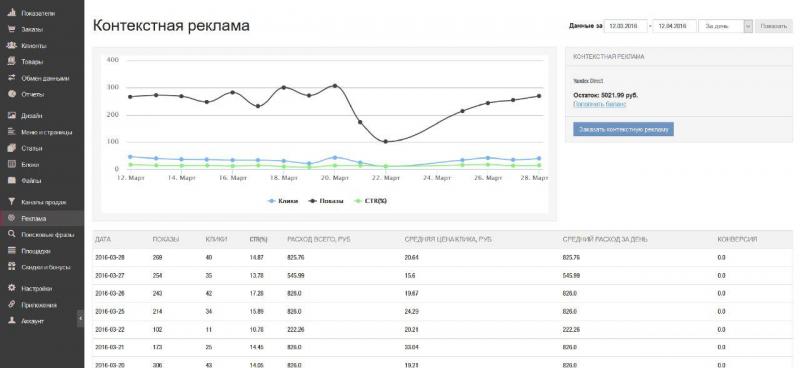Screen dimensions: 800x368
Task: Click the Показы final point at 28 March
Action: 539,96
